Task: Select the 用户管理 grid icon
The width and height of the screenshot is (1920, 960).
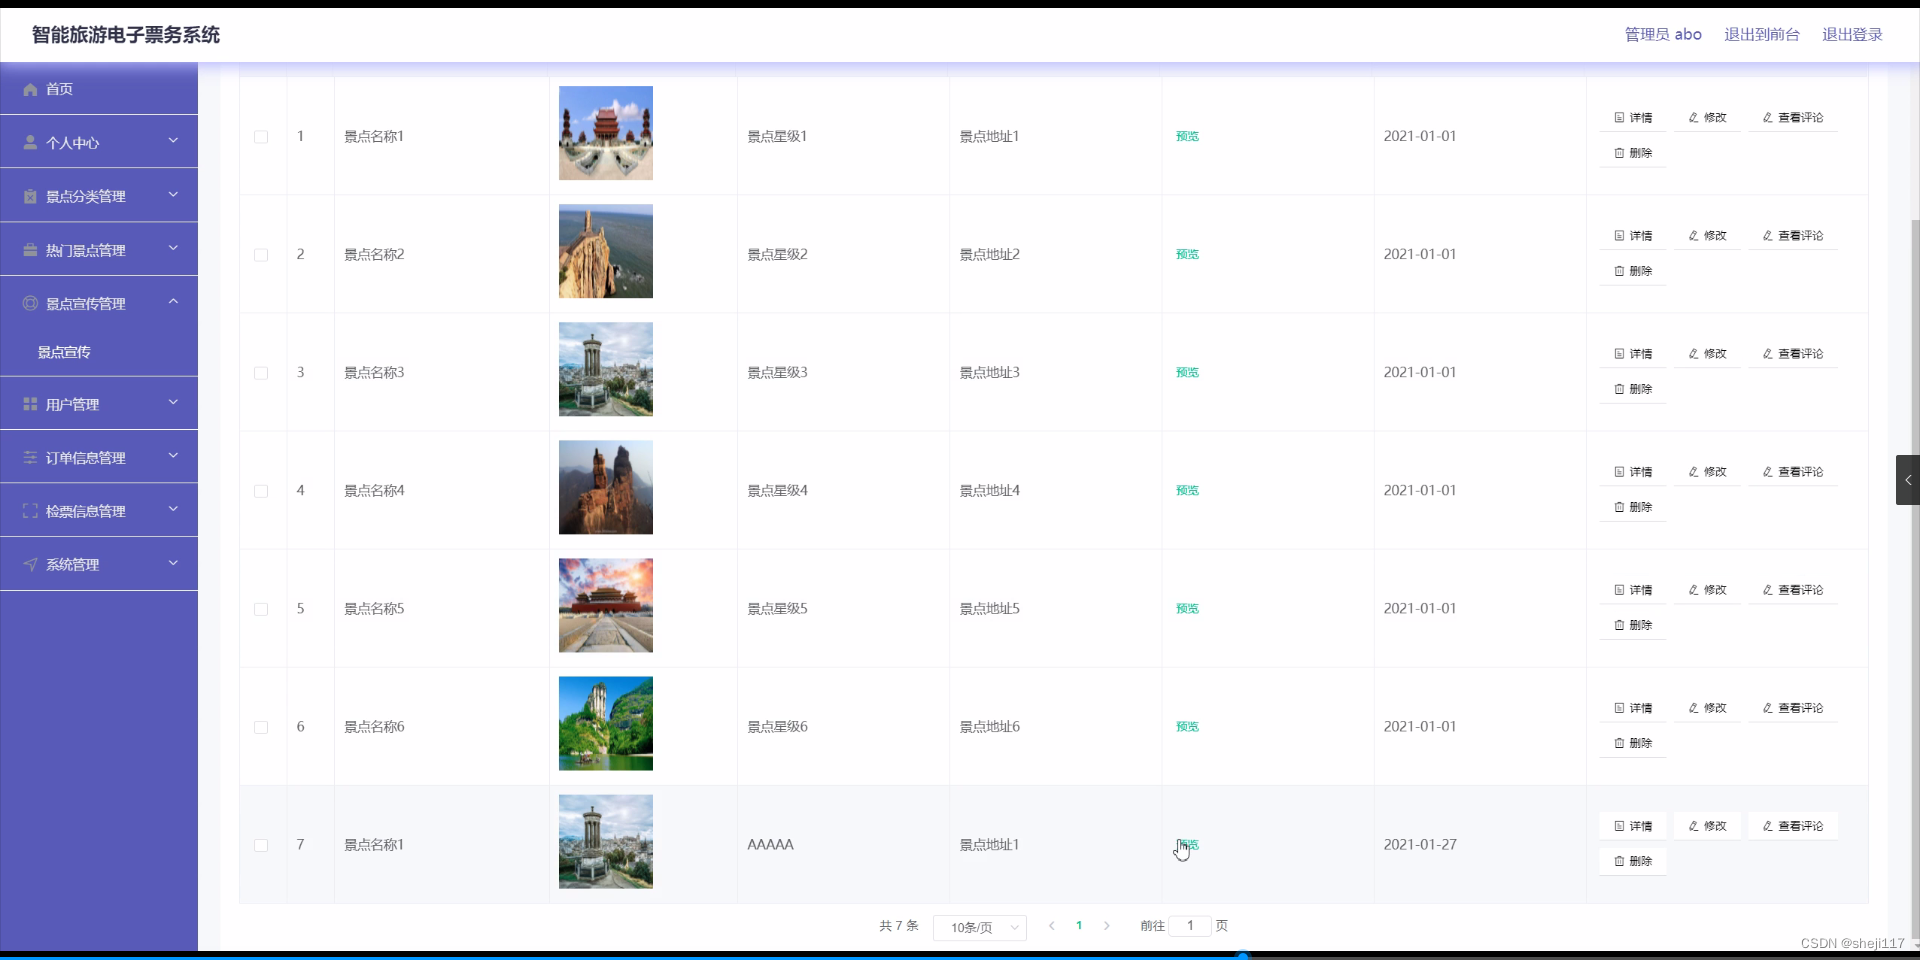Action: pos(29,403)
